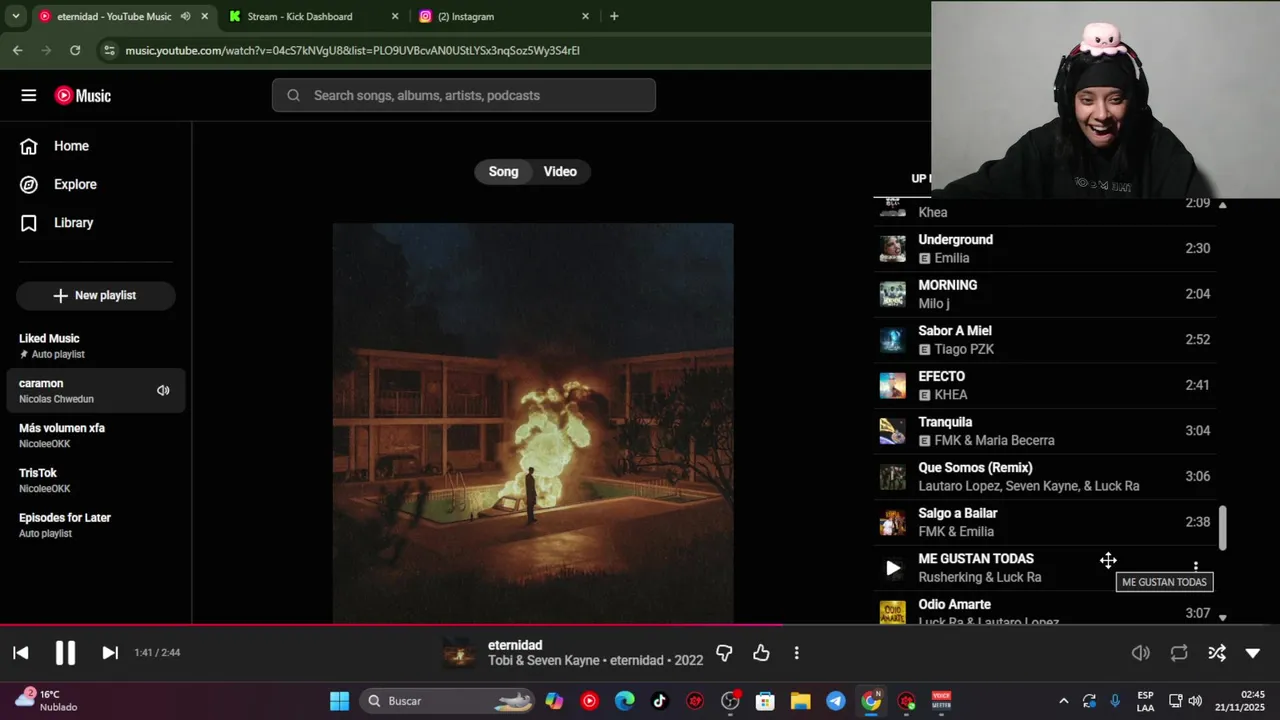Screen dimensions: 1280x720
Task: Open Windows Start menu
Action: (x=339, y=701)
